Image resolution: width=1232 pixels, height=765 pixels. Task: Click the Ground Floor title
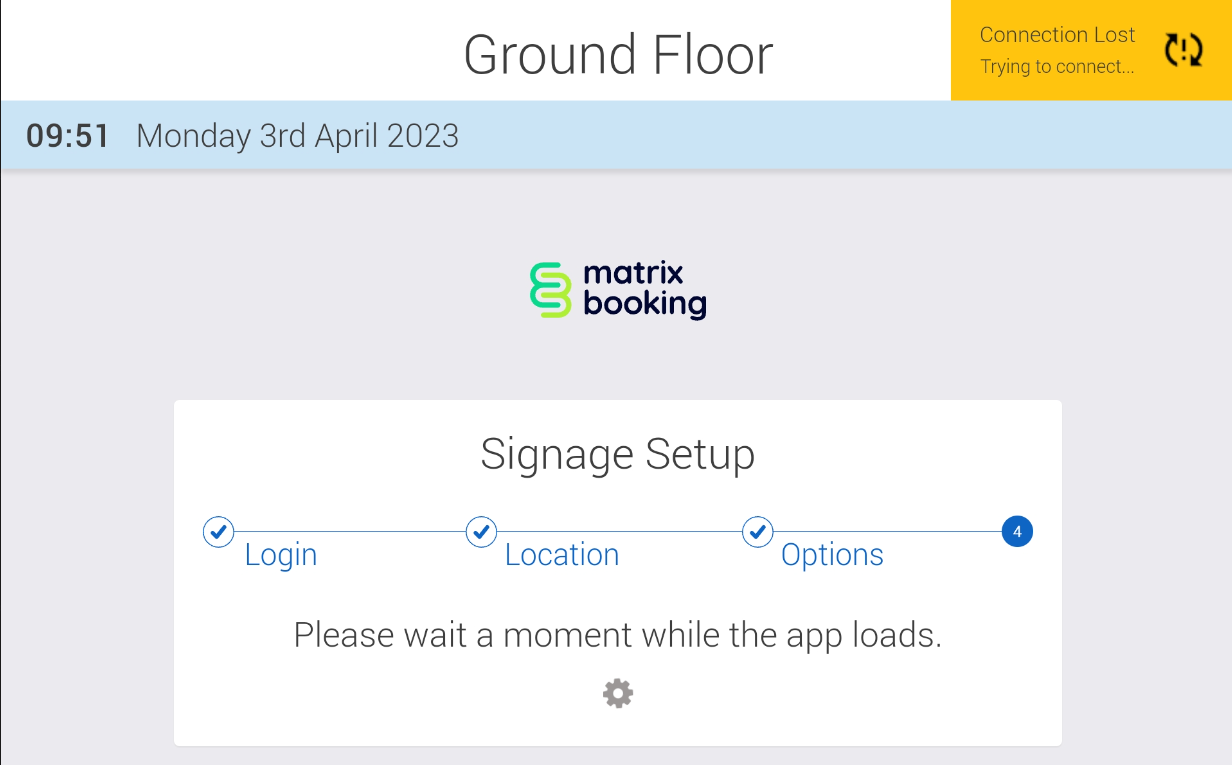click(x=618, y=54)
